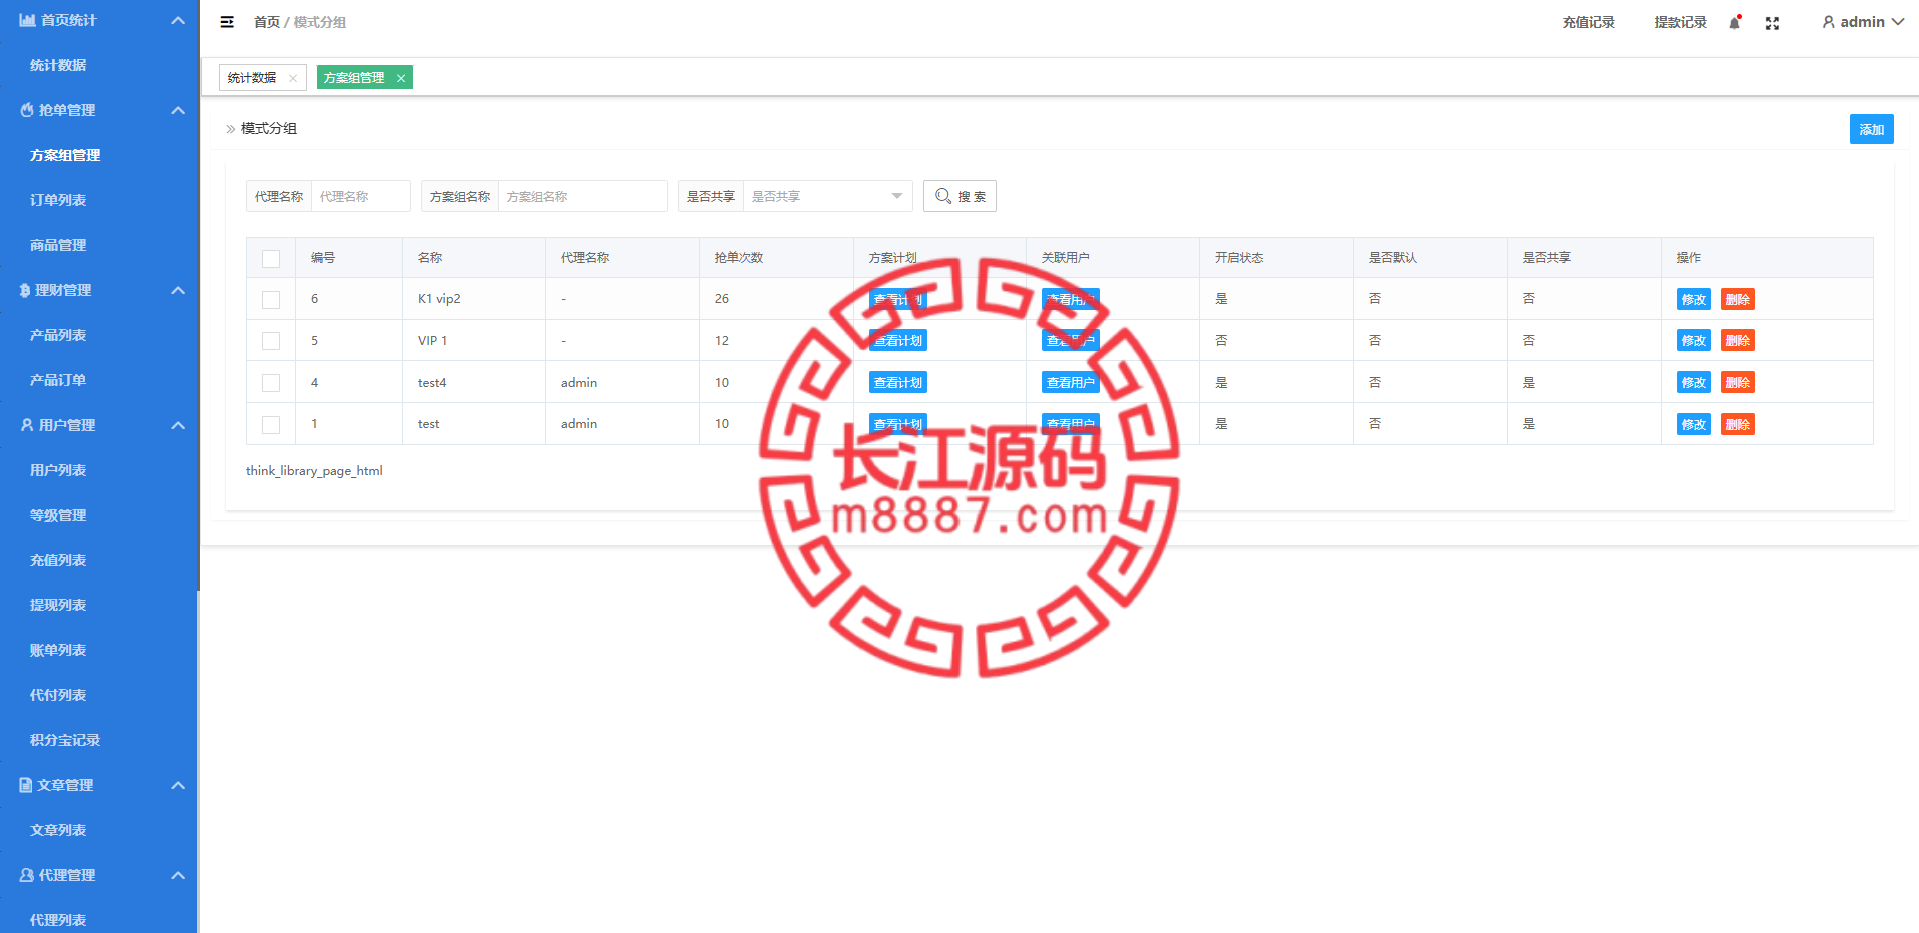Click the 理财管理 money icon
The height and width of the screenshot is (933, 1919).
click(25, 290)
